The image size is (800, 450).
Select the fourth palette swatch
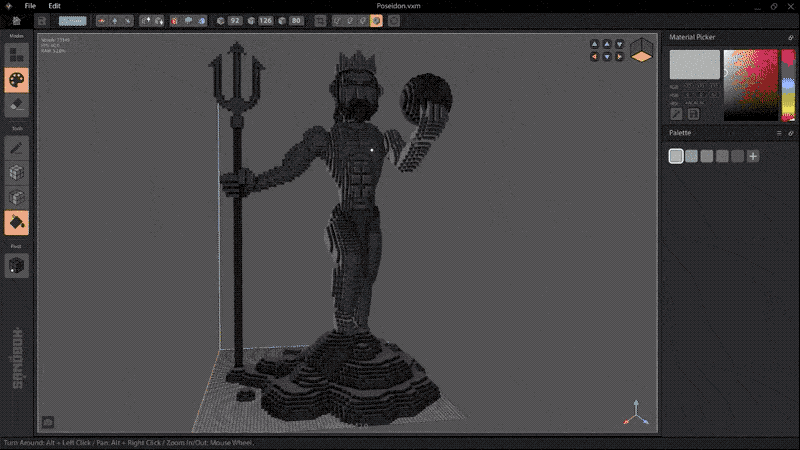pos(722,156)
